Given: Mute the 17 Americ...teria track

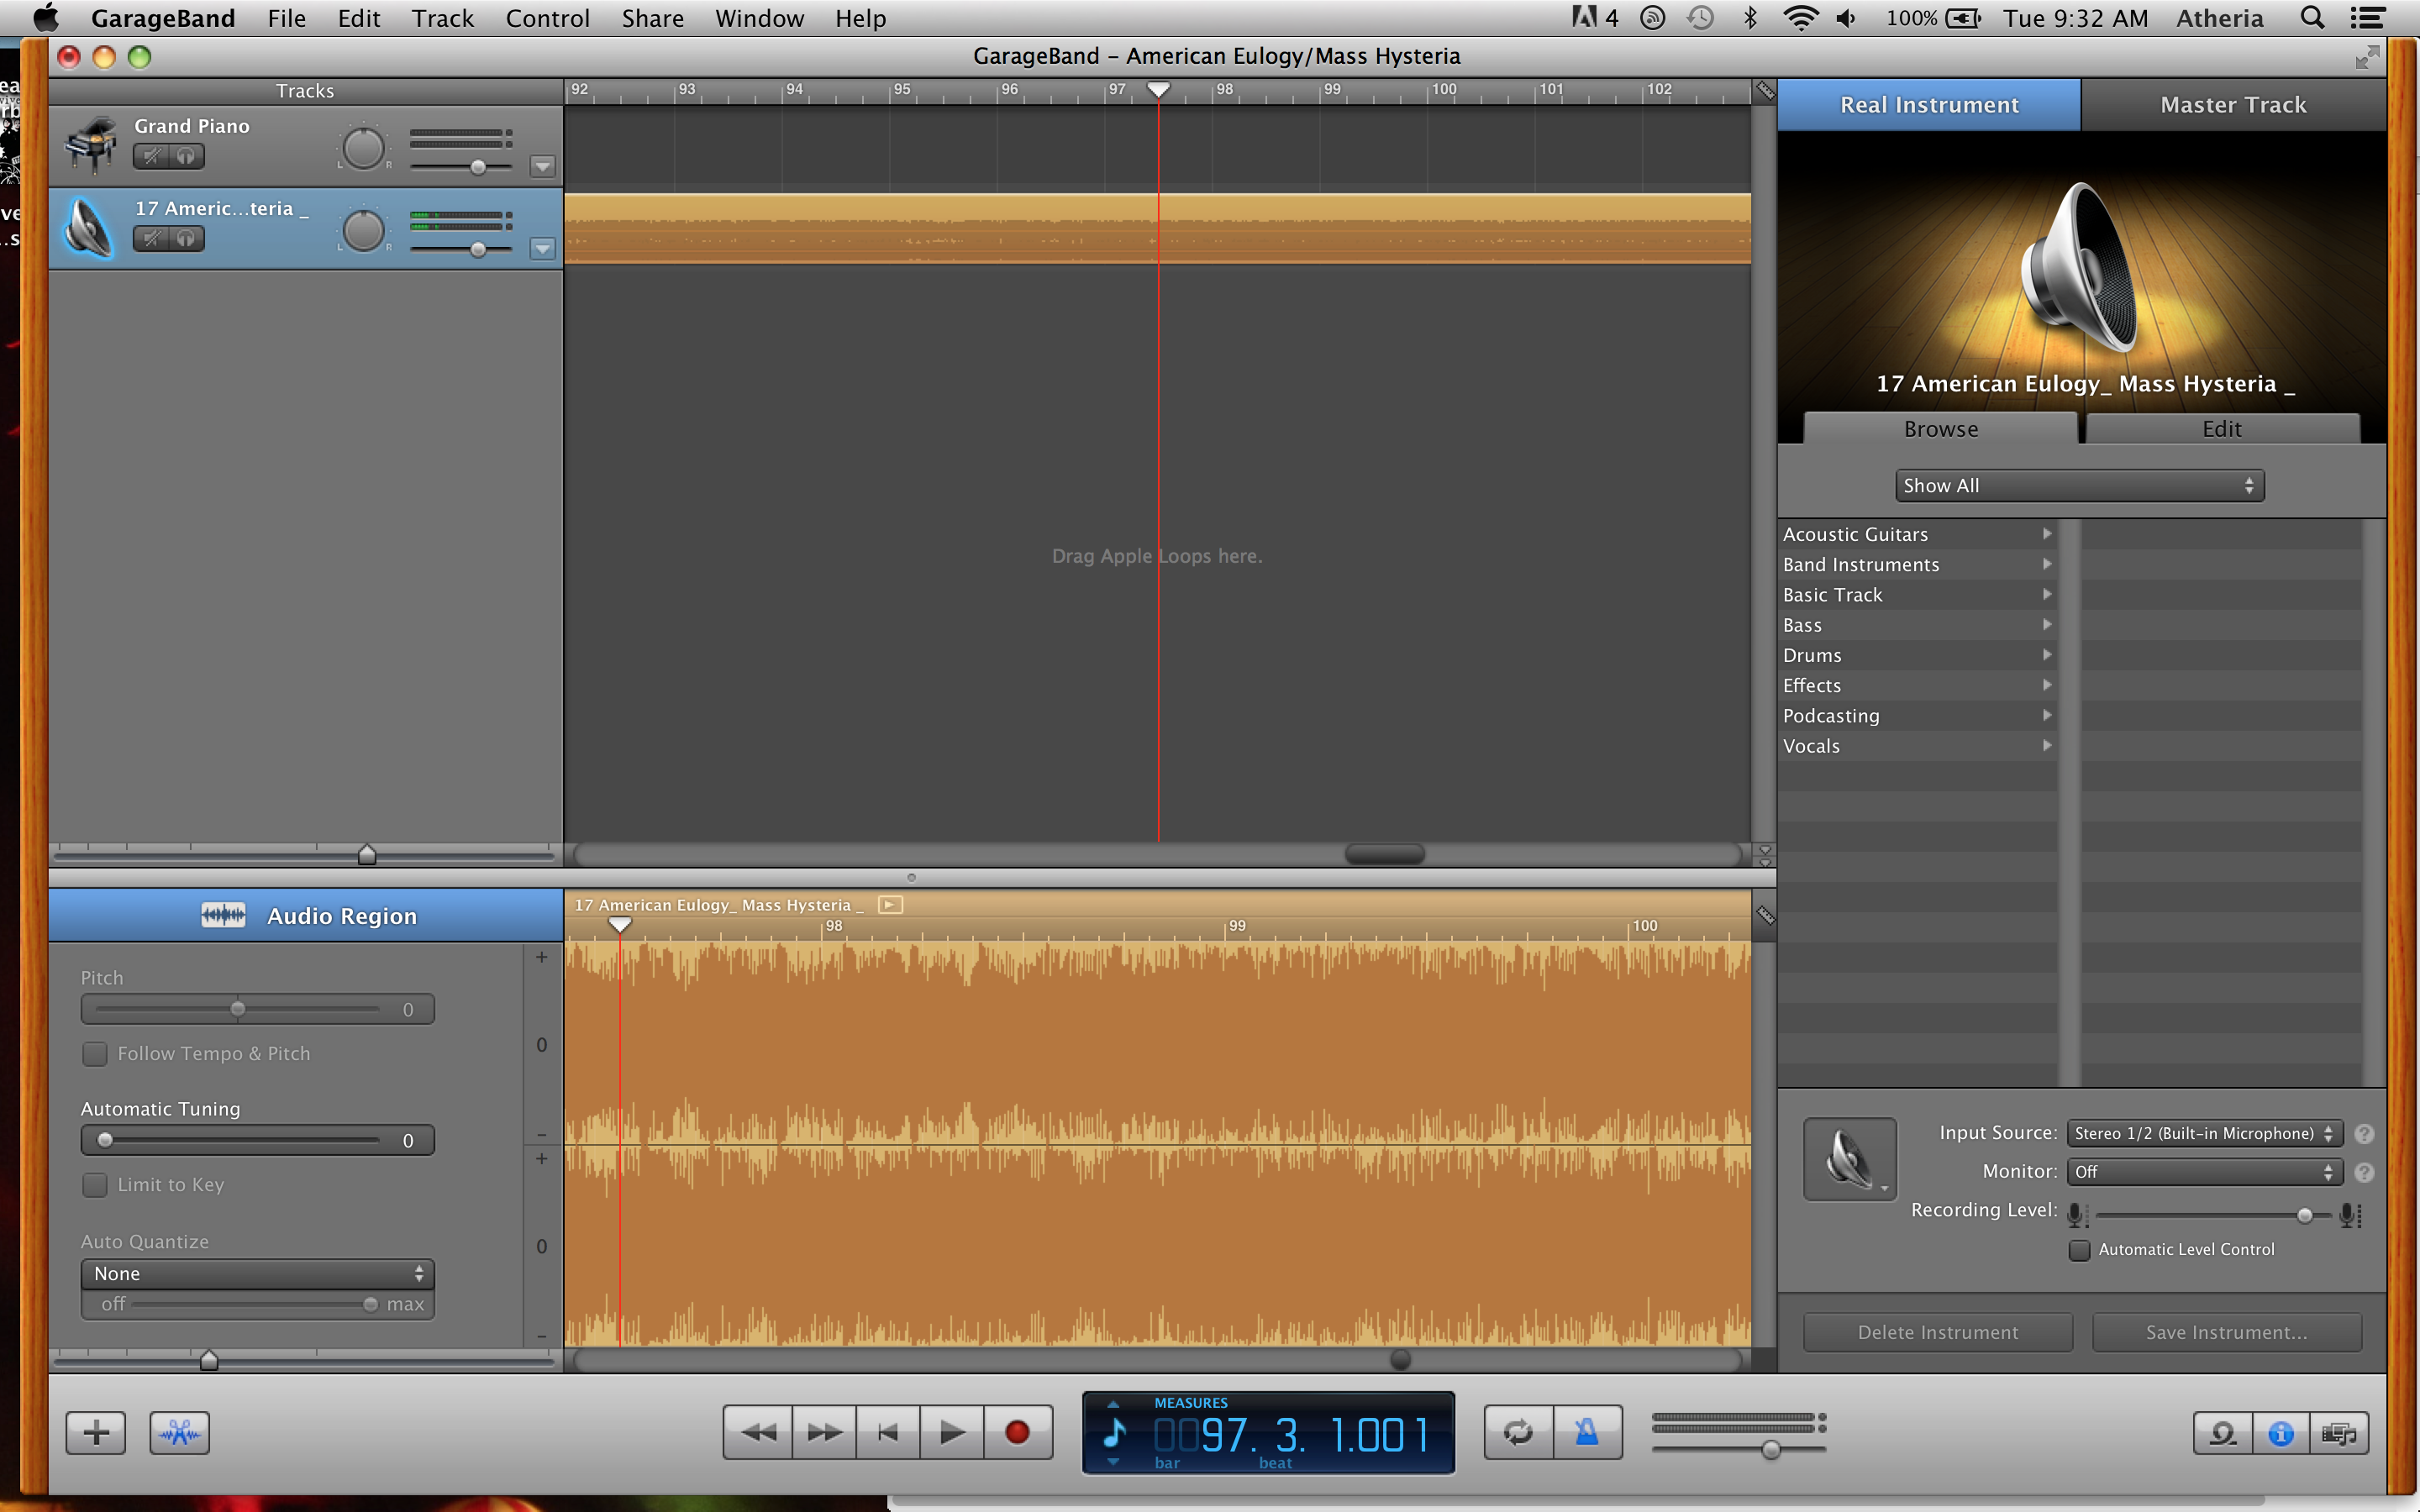Looking at the screenshot, I should click(151, 238).
